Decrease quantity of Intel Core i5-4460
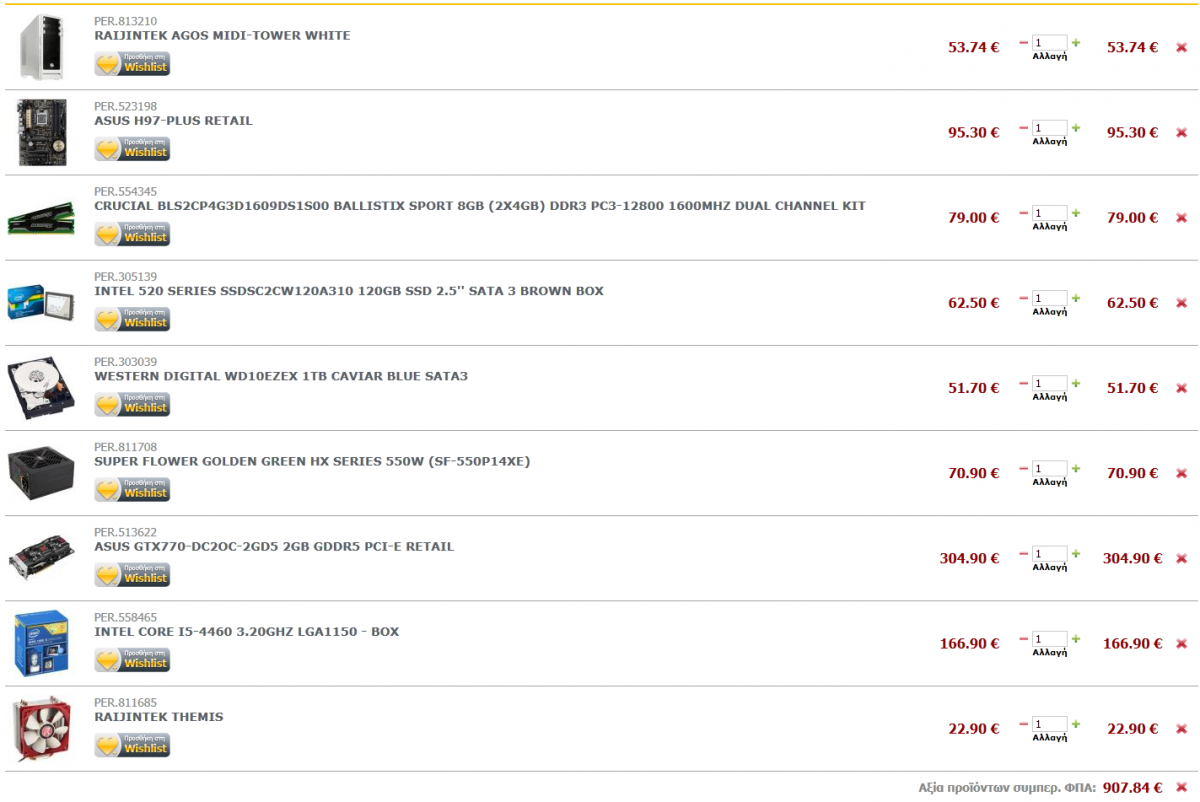This screenshot has width=1200, height=802. click(x=1023, y=638)
